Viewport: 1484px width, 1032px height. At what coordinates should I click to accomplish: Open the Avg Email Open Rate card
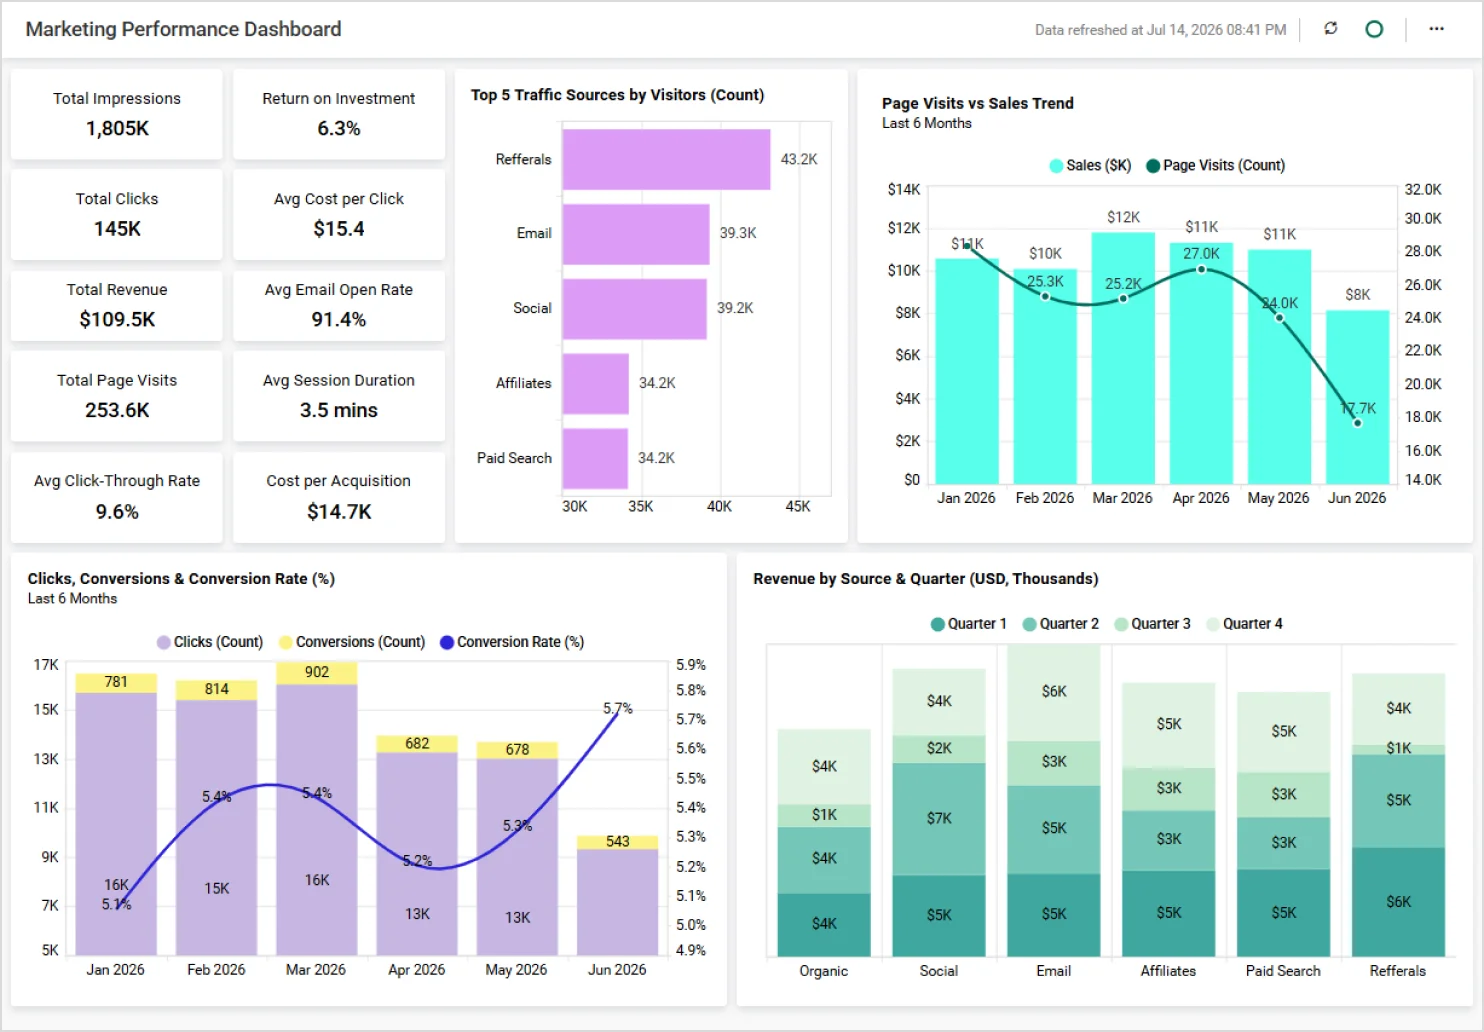click(339, 305)
